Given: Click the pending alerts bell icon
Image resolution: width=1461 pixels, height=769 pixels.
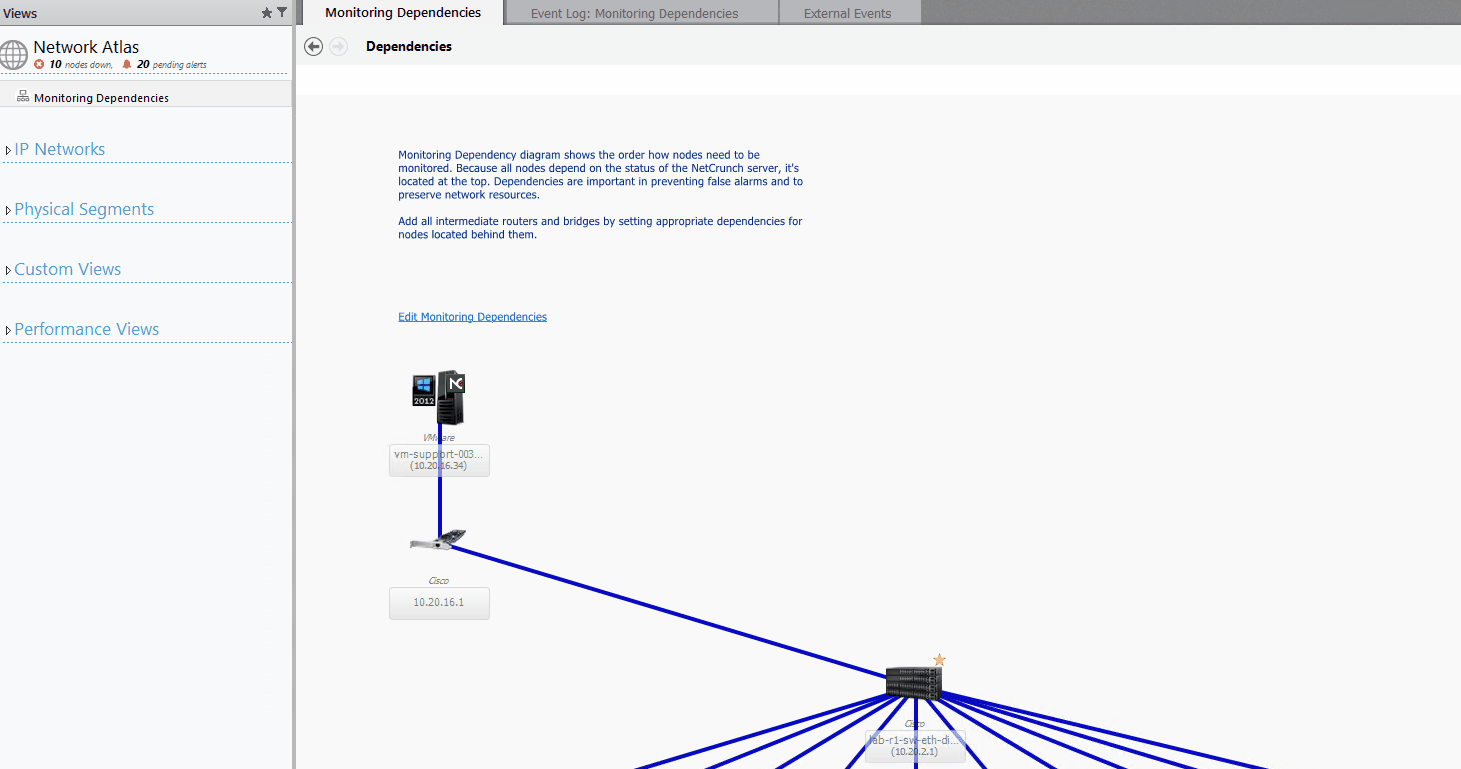Looking at the screenshot, I should pos(127,64).
